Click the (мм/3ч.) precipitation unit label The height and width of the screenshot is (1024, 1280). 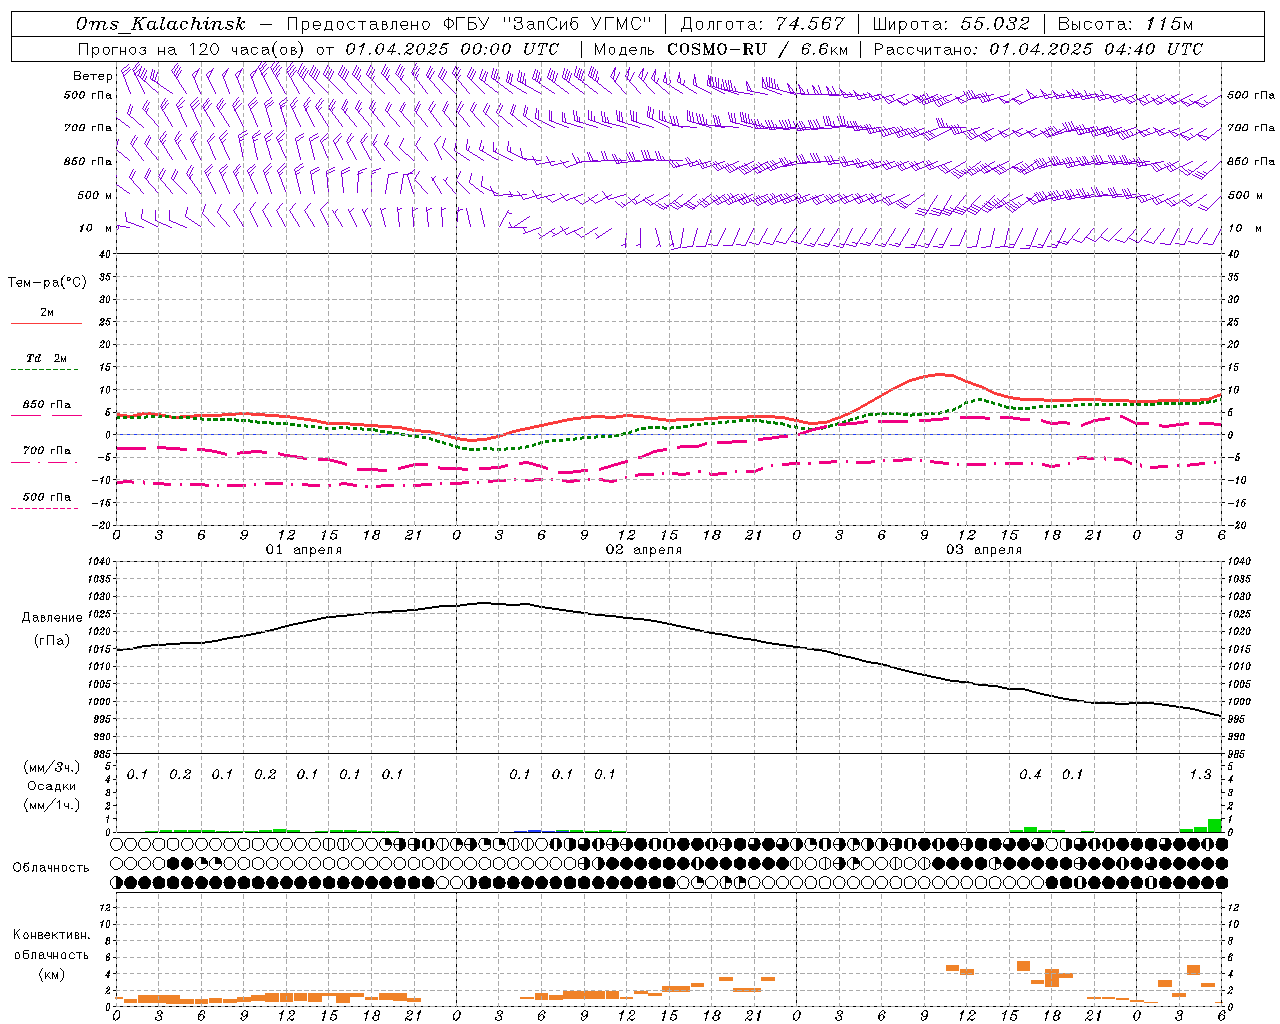tap(52, 768)
